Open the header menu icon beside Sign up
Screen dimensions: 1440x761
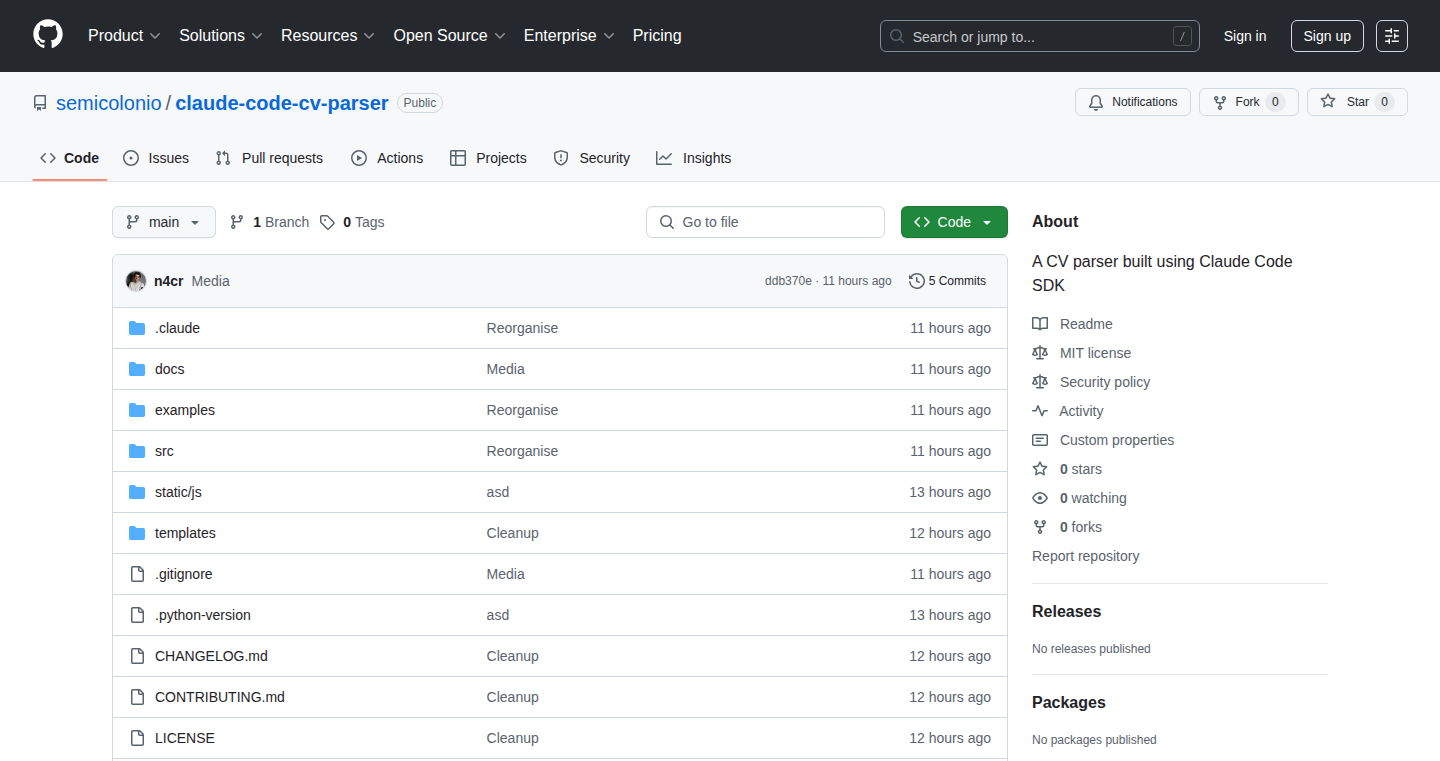click(x=1391, y=36)
